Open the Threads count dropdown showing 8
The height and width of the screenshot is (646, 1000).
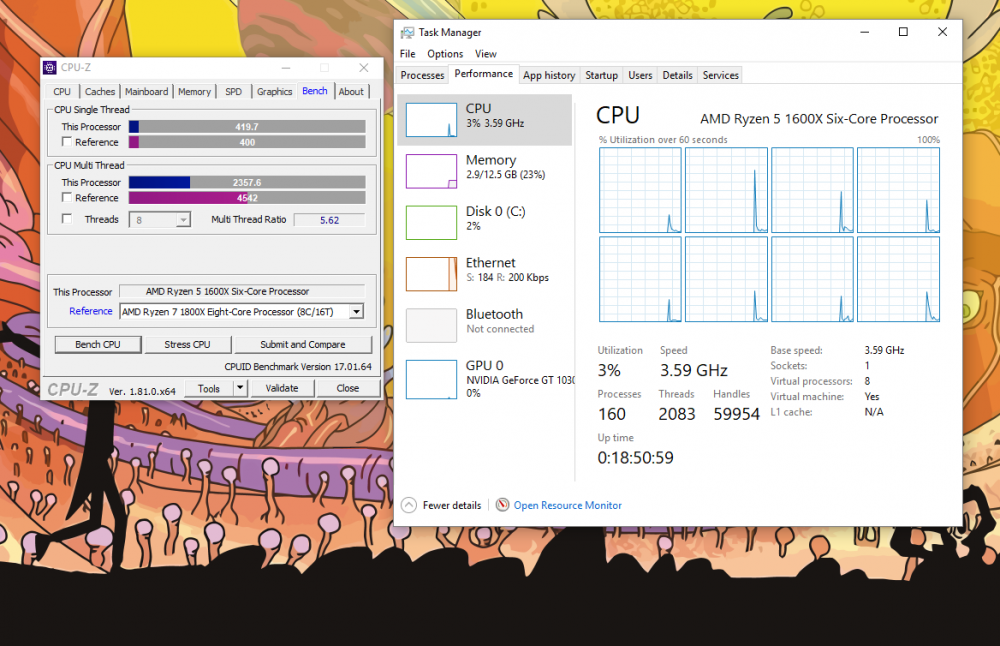159,220
